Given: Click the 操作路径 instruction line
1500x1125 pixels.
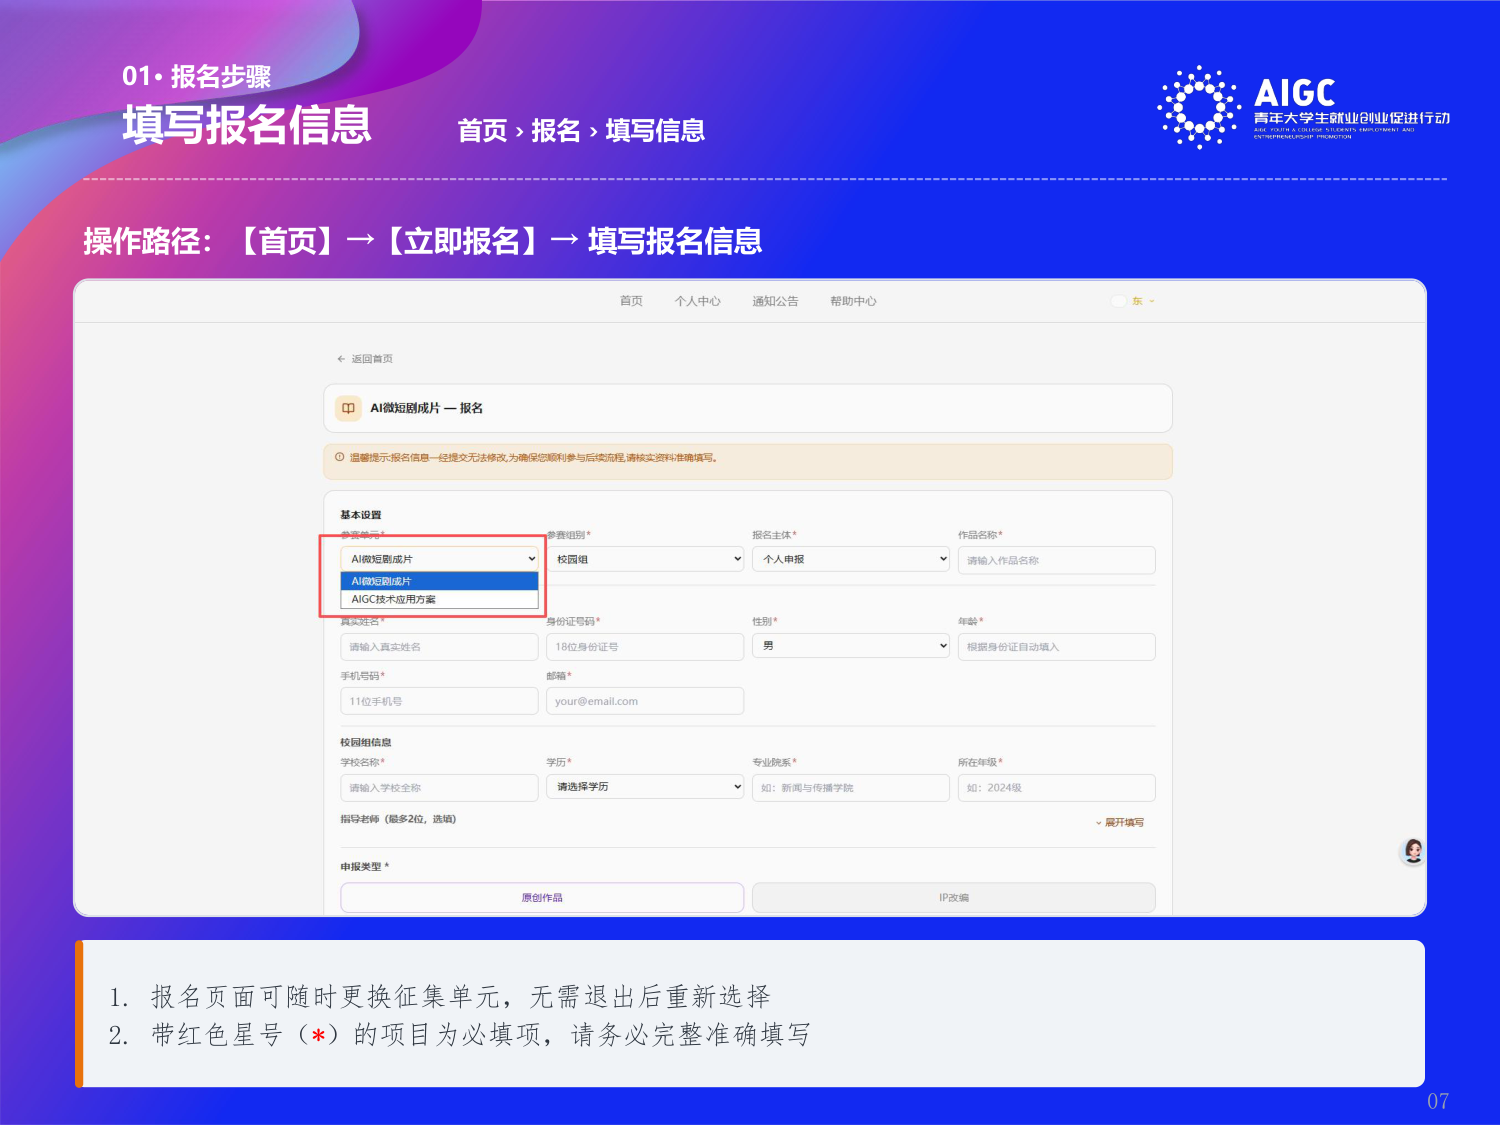Looking at the screenshot, I should 422,241.
